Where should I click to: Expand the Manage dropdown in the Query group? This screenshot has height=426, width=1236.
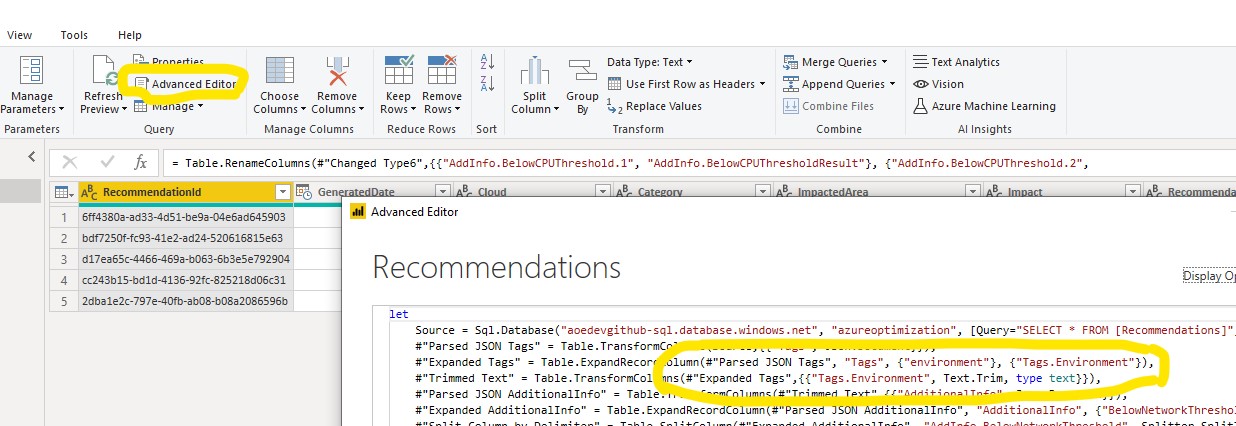[x=199, y=106]
